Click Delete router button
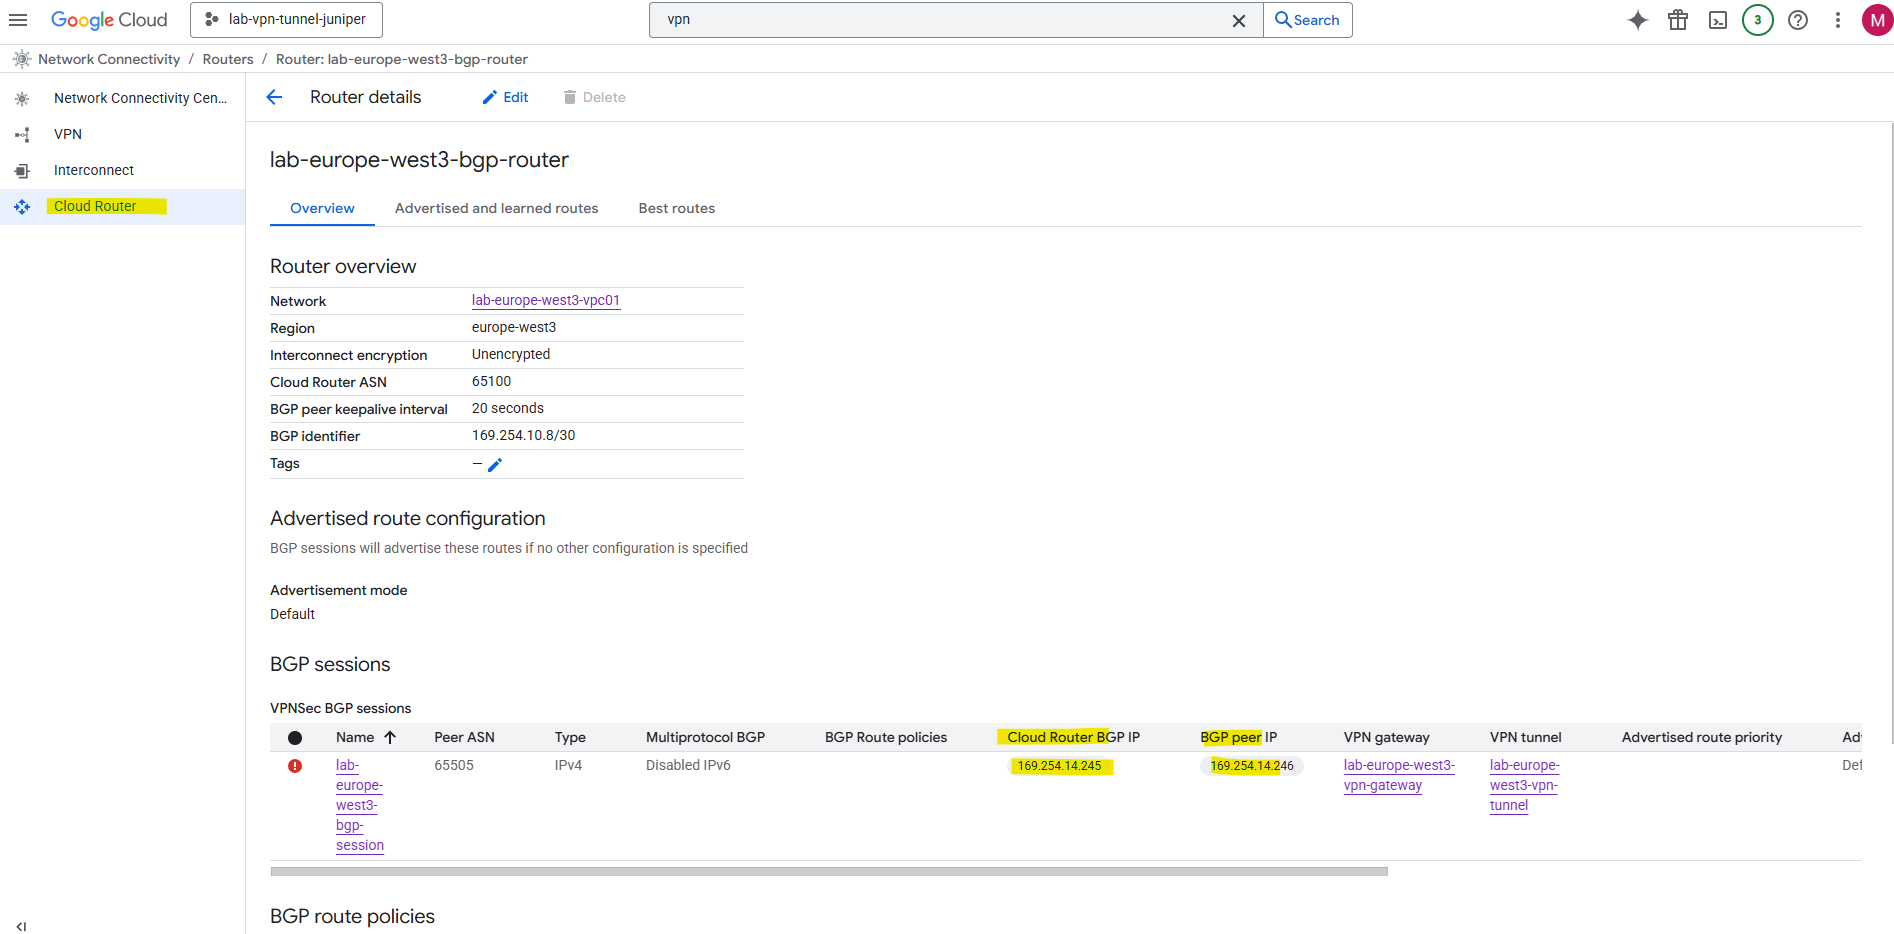The height and width of the screenshot is (934, 1894). [x=594, y=97]
